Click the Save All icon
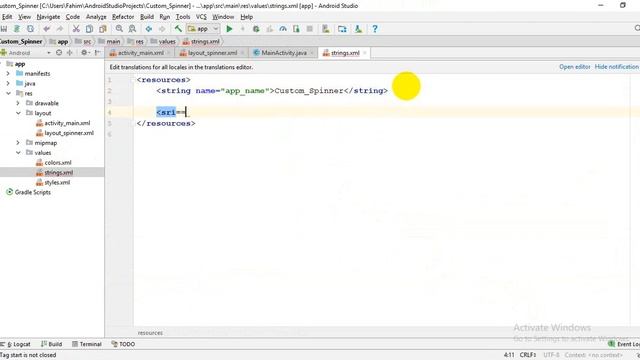Viewport: 640px width, 360px height. click(4, 29)
